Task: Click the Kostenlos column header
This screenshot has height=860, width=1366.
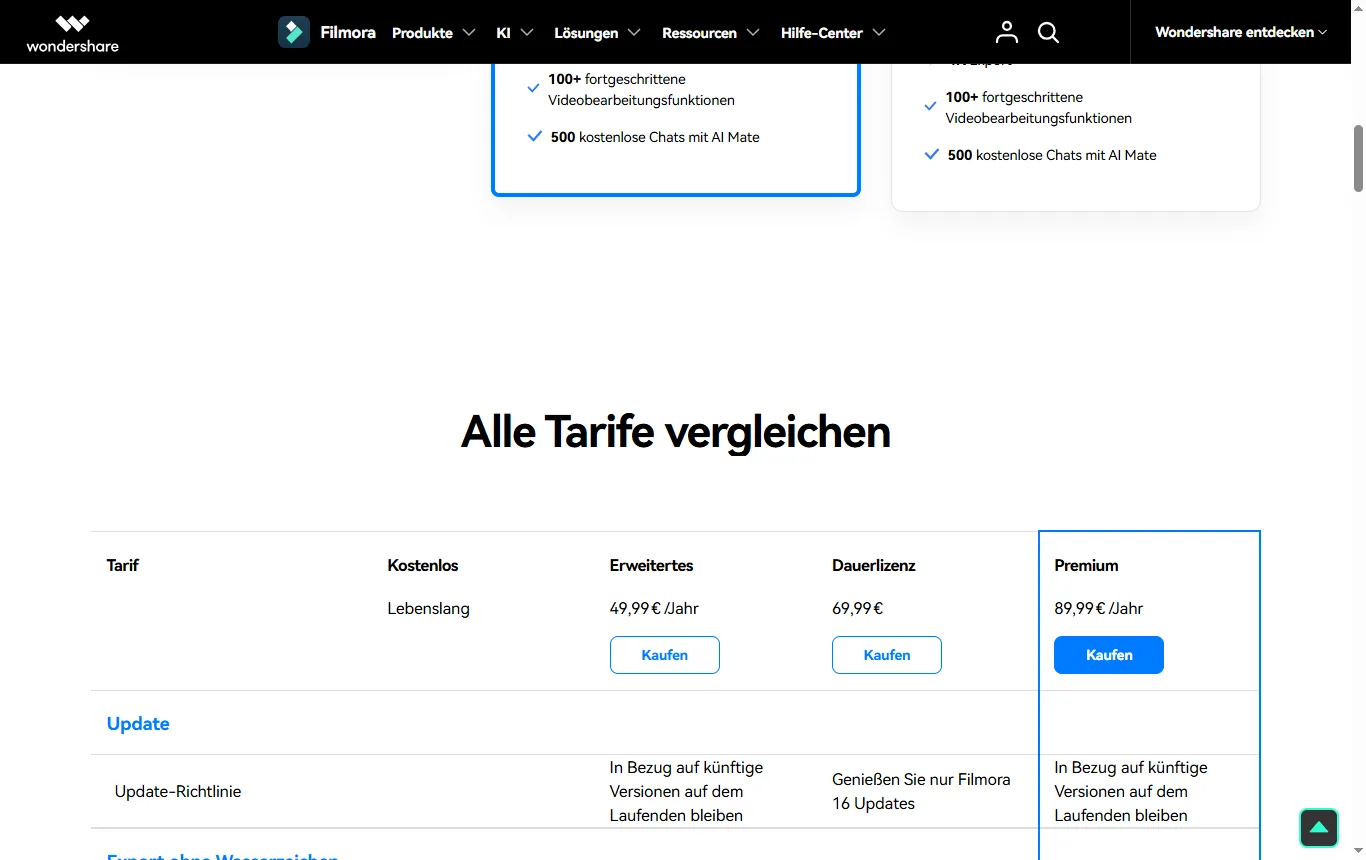Action: 423,565
